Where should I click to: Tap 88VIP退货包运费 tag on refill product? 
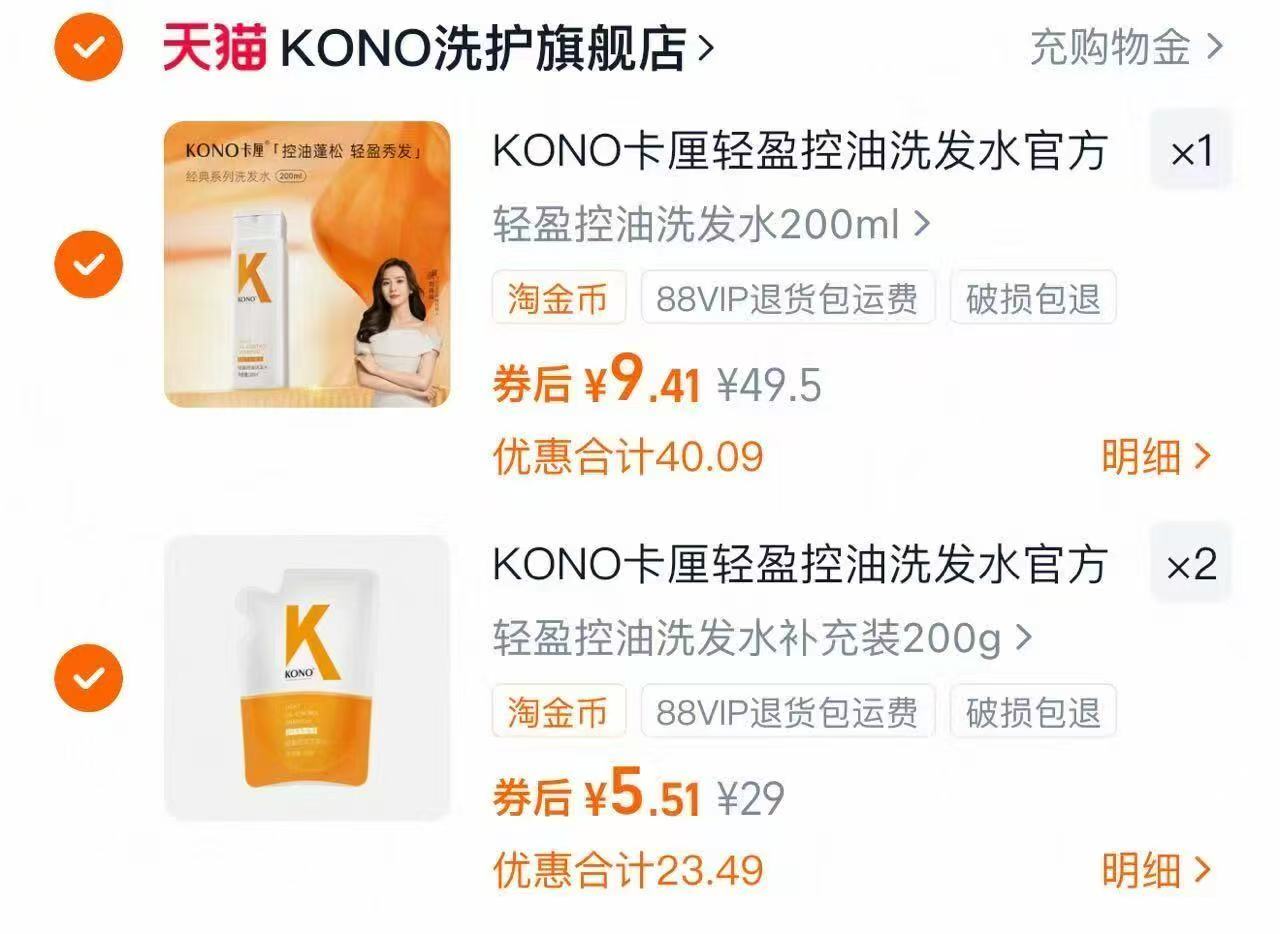(787, 711)
